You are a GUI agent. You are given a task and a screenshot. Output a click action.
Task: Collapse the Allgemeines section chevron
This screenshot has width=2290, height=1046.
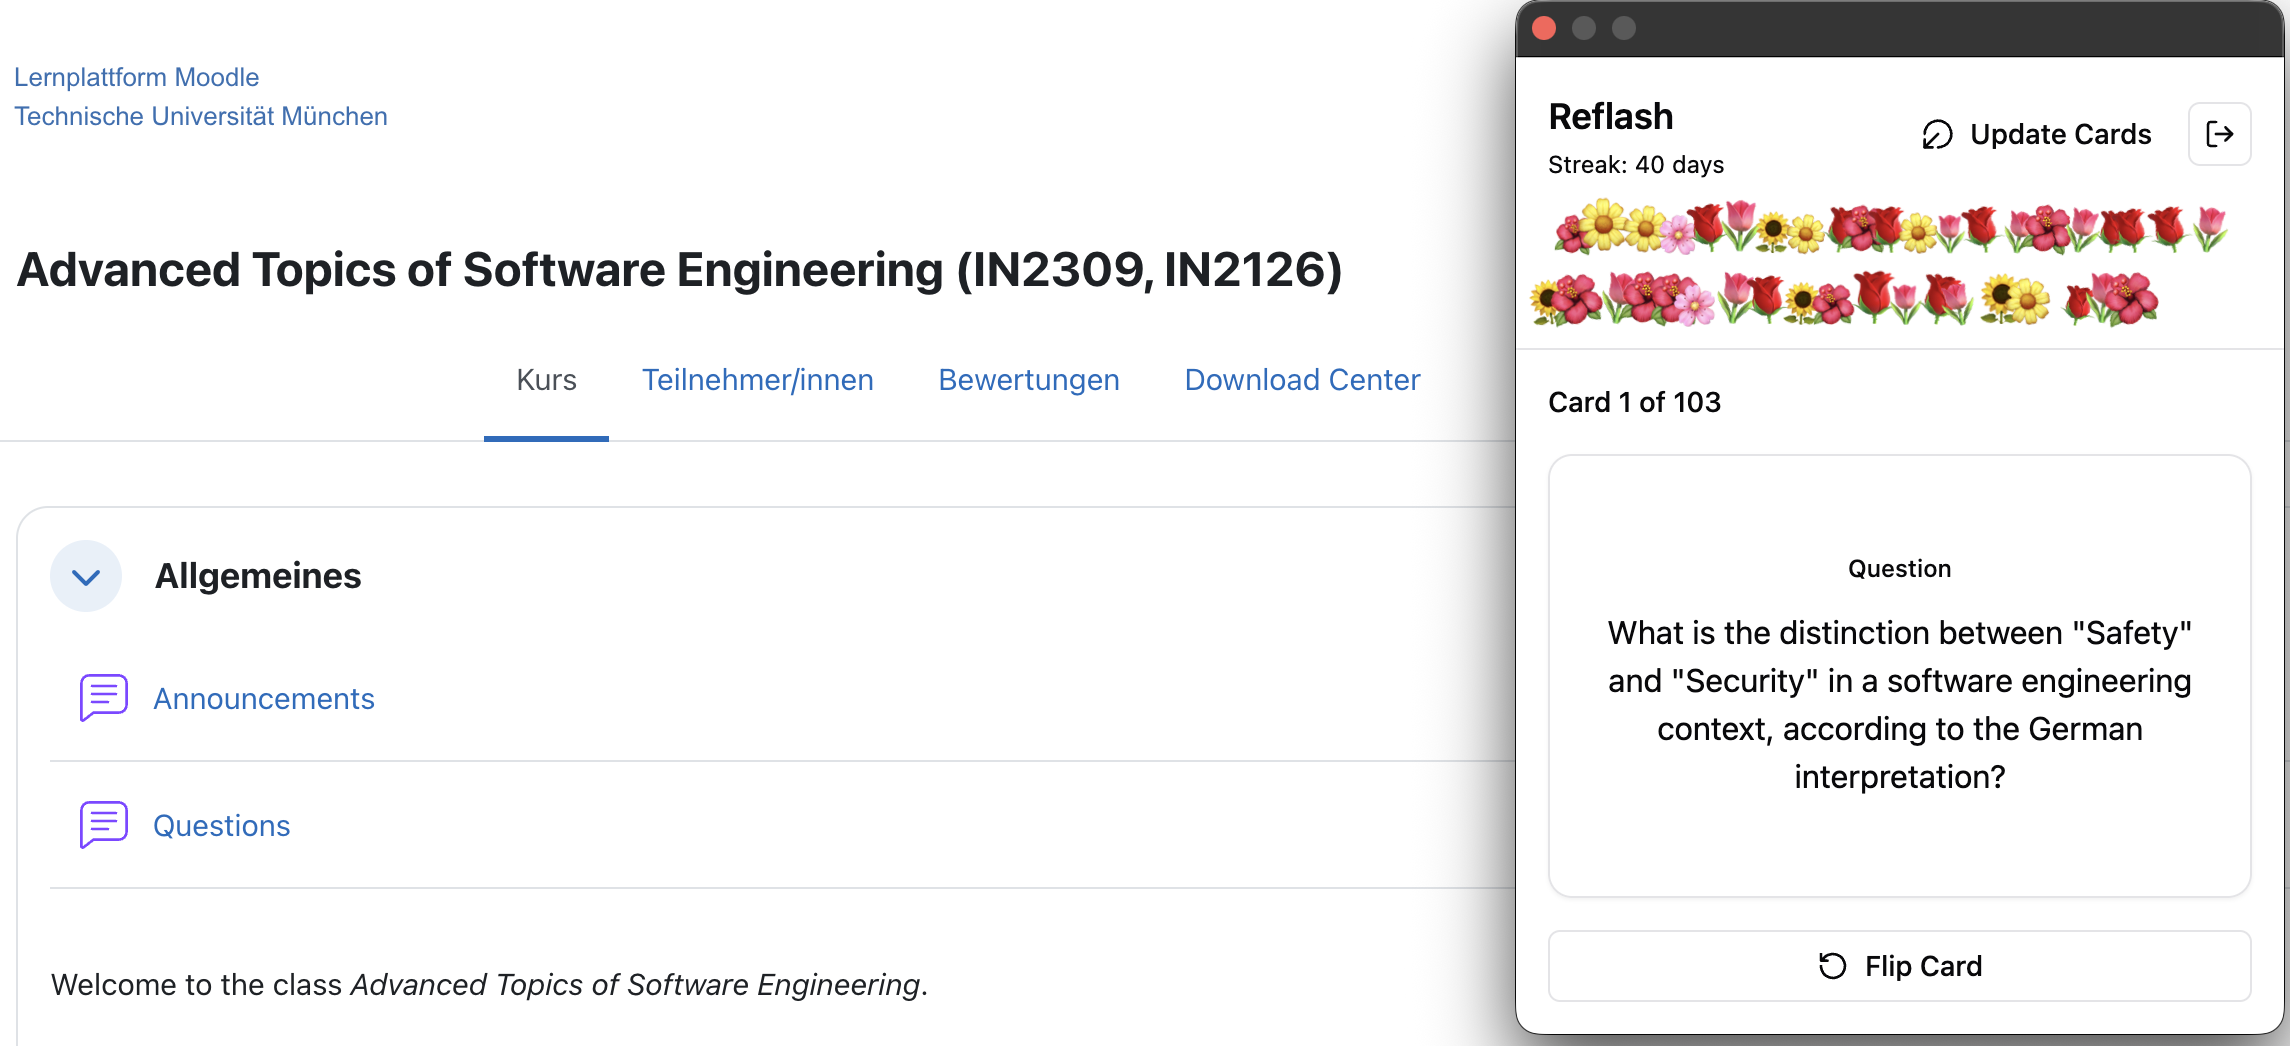click(86, 576)
